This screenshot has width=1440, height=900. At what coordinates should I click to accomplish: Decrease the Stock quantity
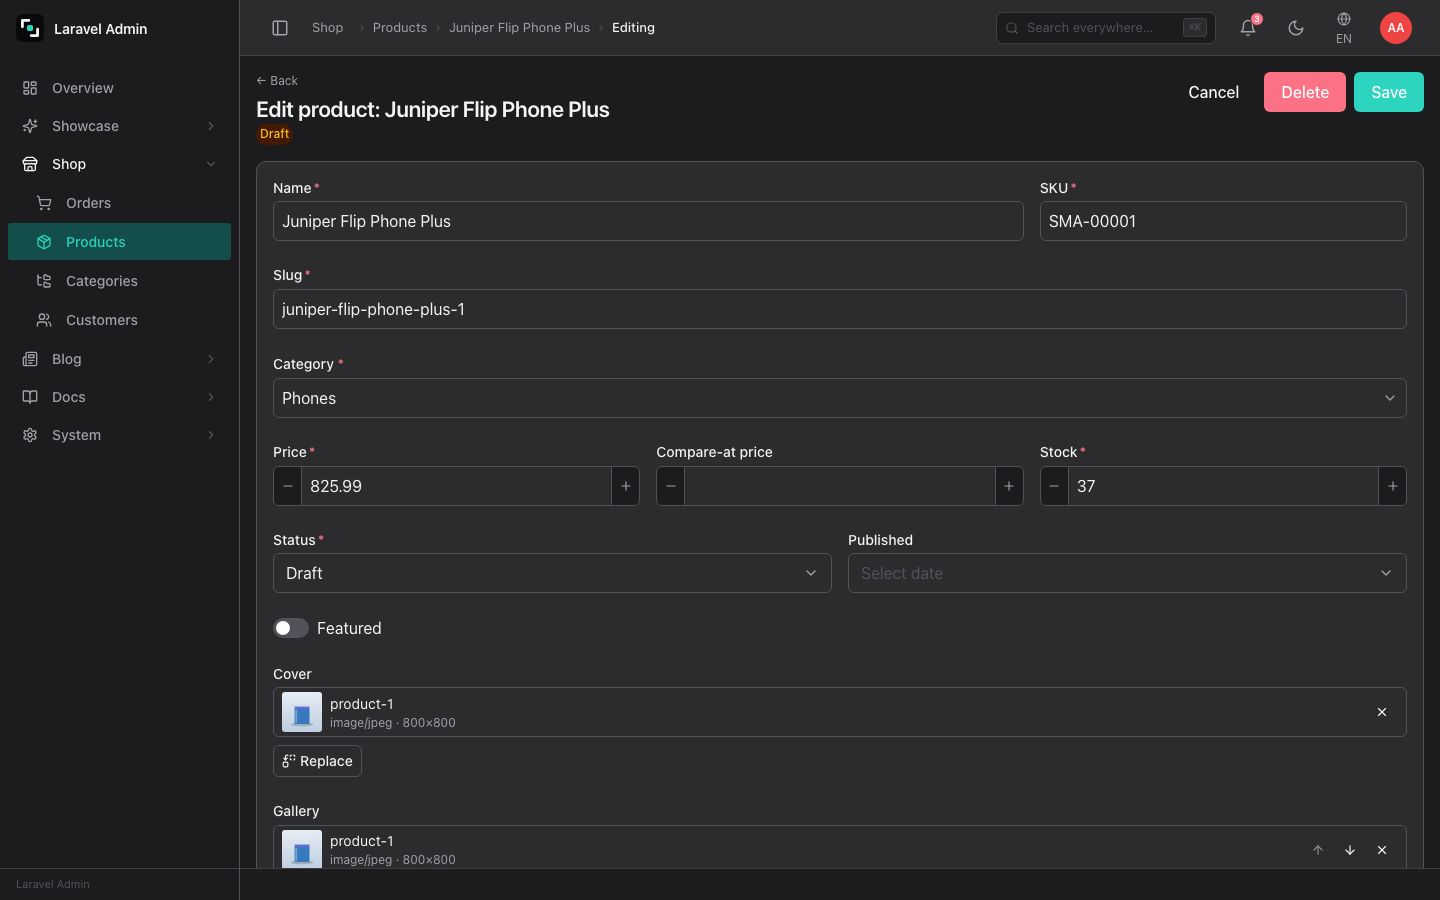[1054, 486]
